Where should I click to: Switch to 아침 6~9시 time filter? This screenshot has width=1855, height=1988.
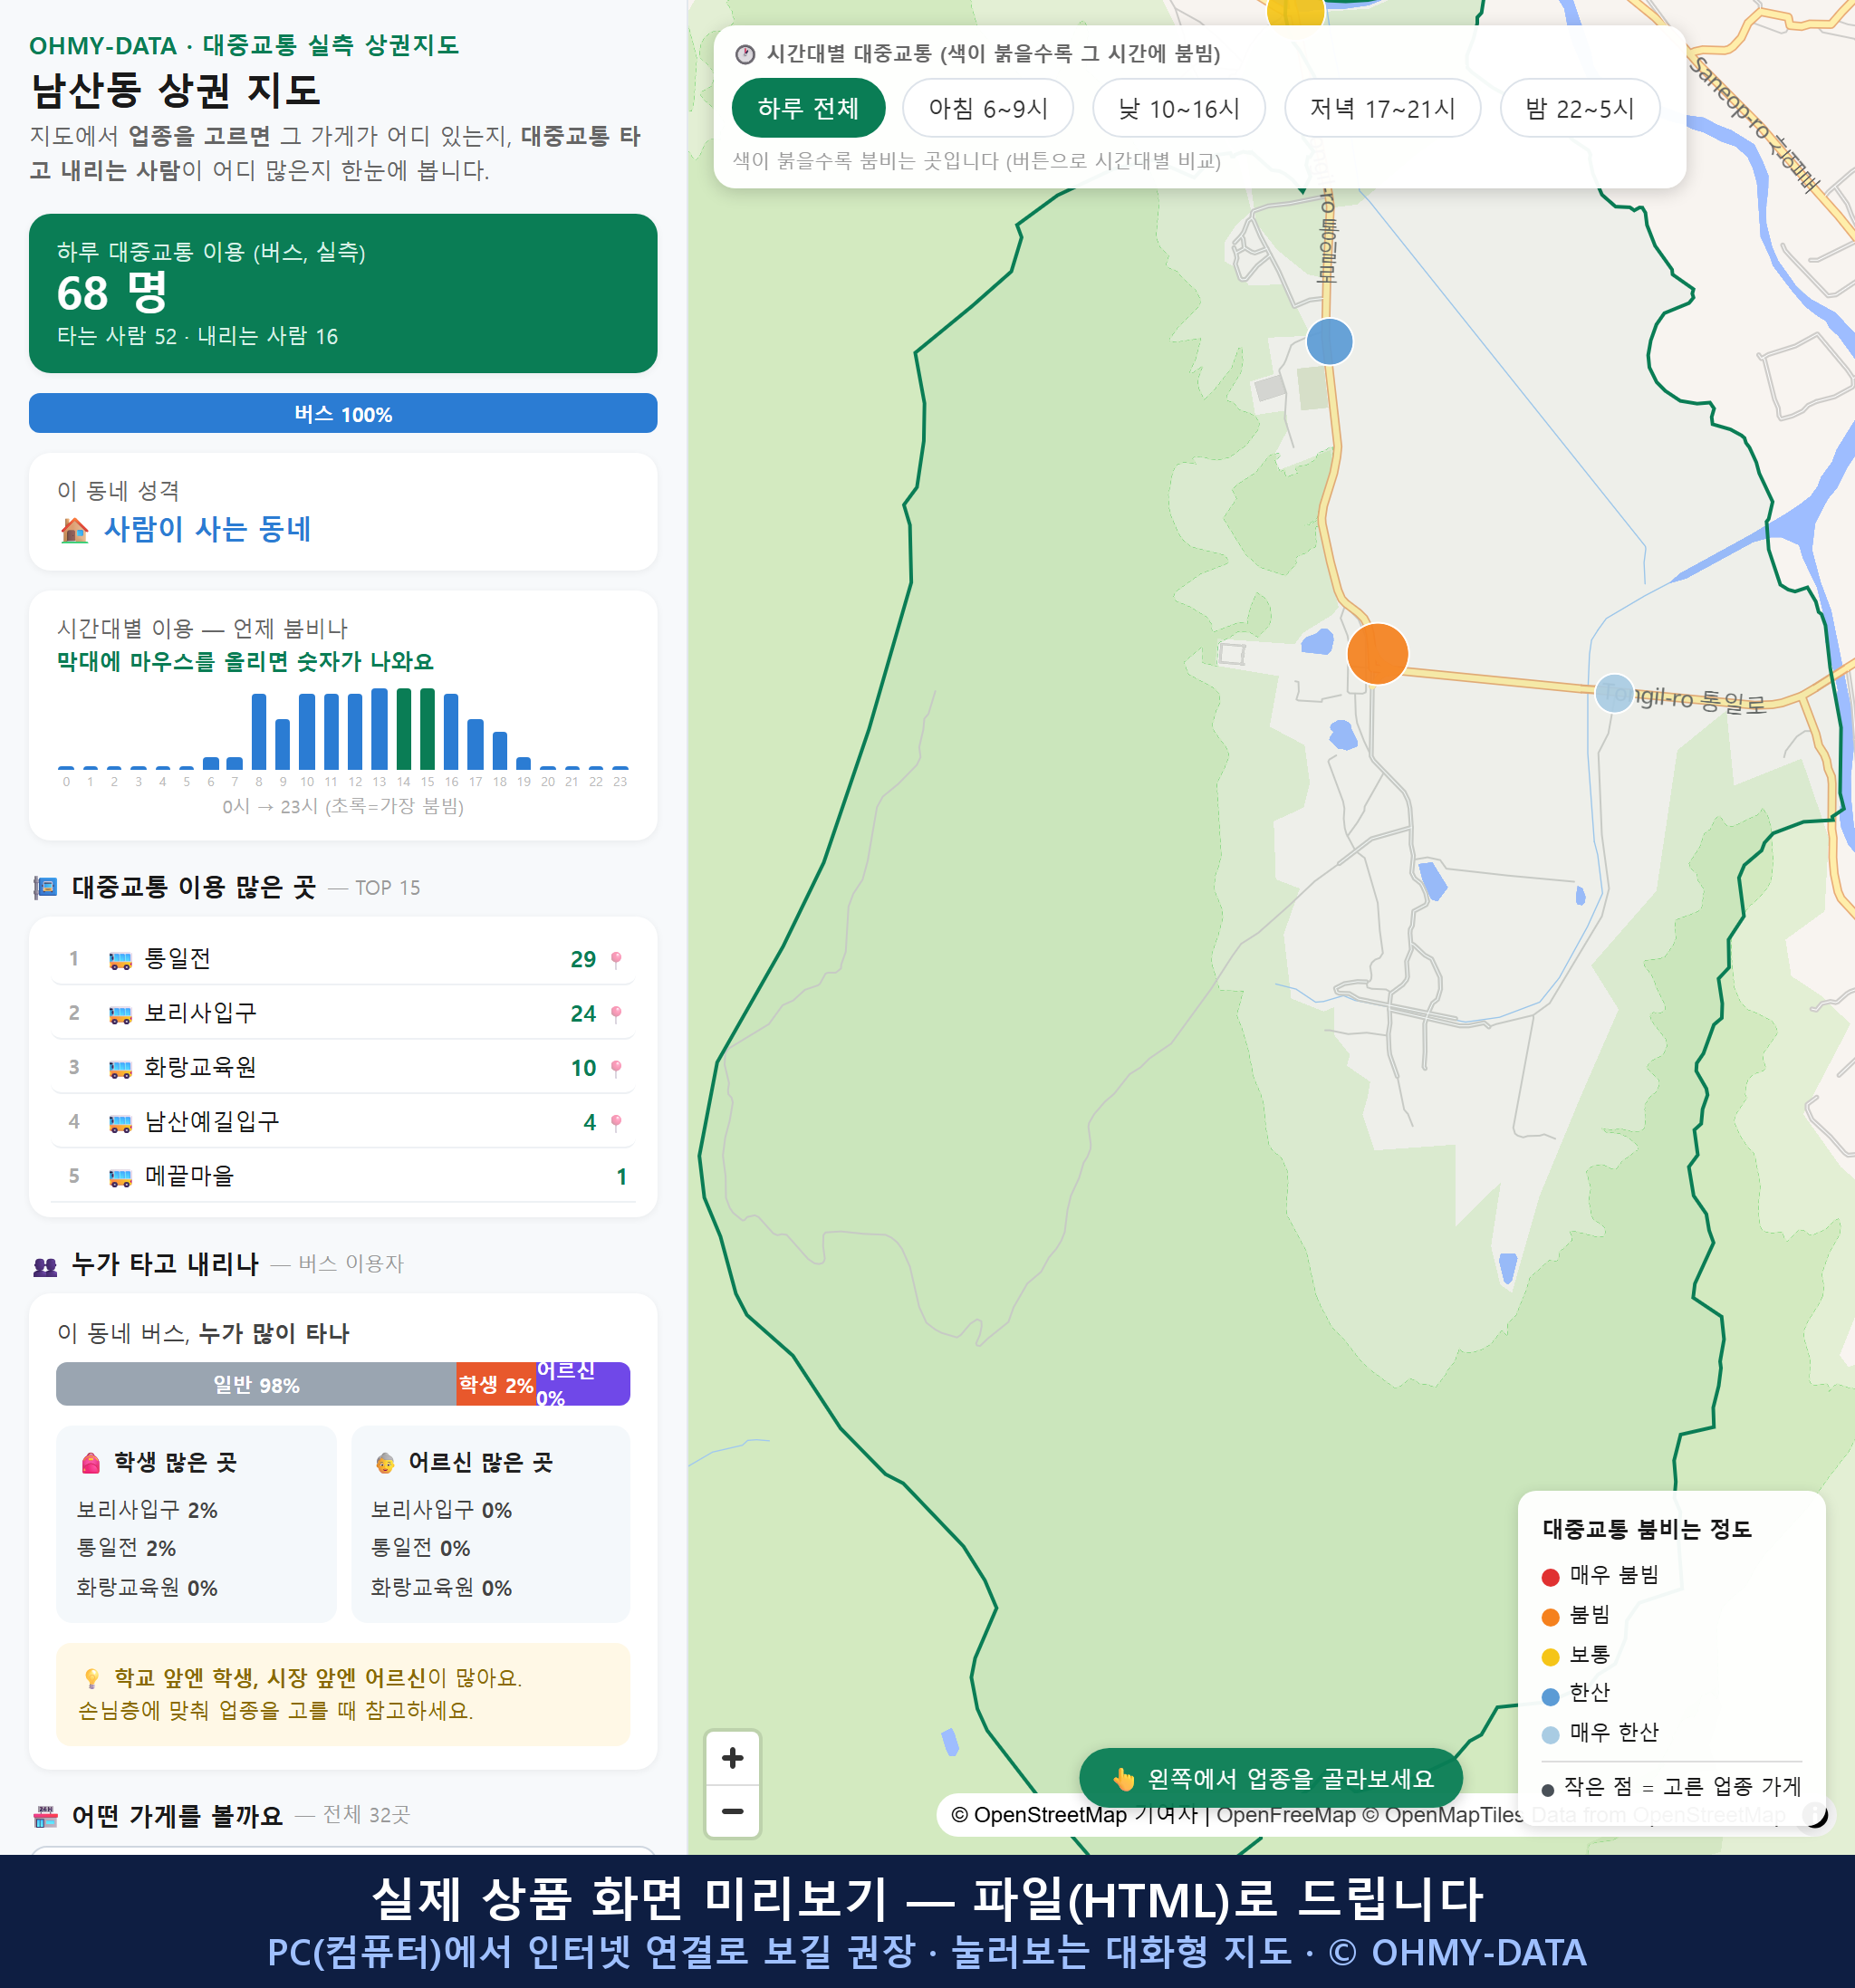click(x=987, y=108)
